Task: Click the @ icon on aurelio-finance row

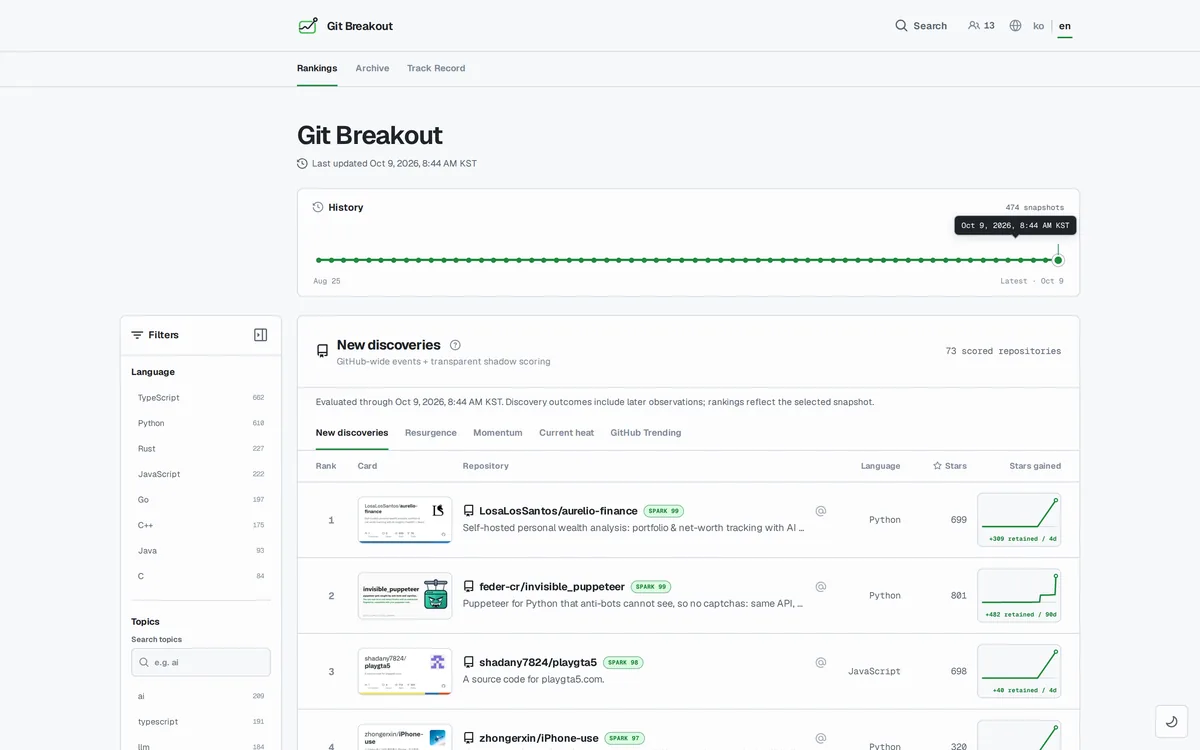Action: coord(821,511)
